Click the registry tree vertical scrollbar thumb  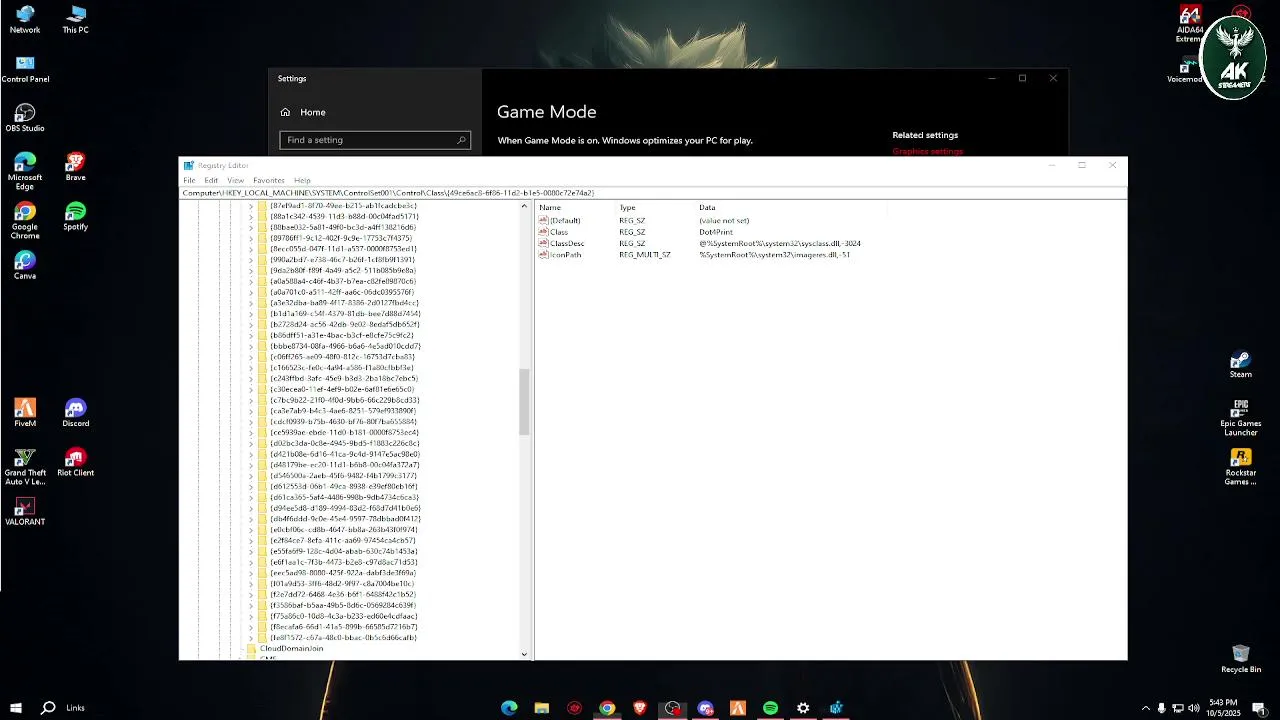pyautogui.click(x=524, y=402)
